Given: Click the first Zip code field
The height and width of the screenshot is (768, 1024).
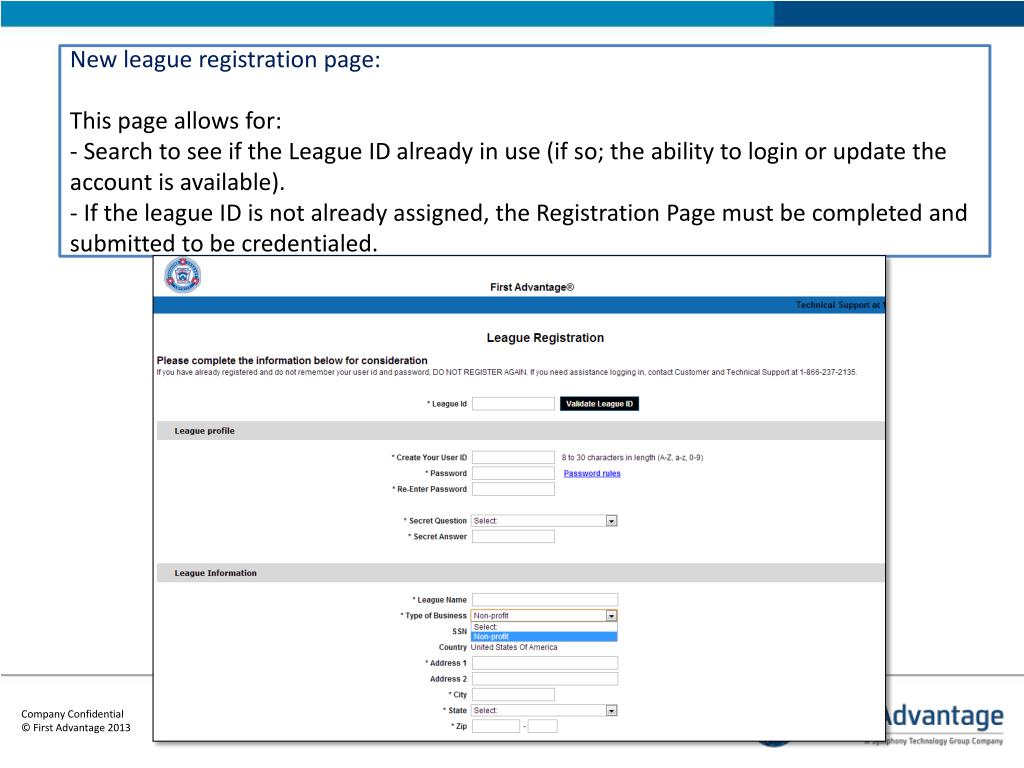Looking at the screenshot, I should tap(496, 726).
